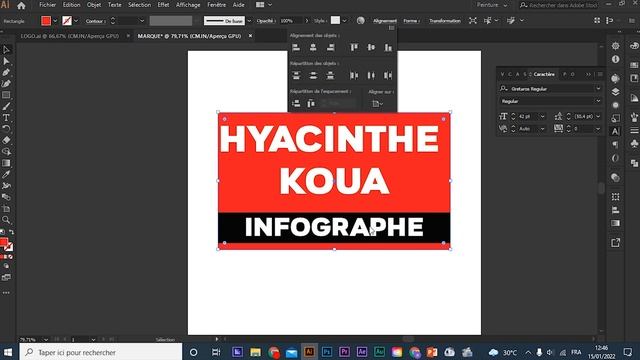Image resolution: width=640 pixels, height=360 pixels.
Task: Select the Direct Selection tool
Action: [x=6, y=61]
